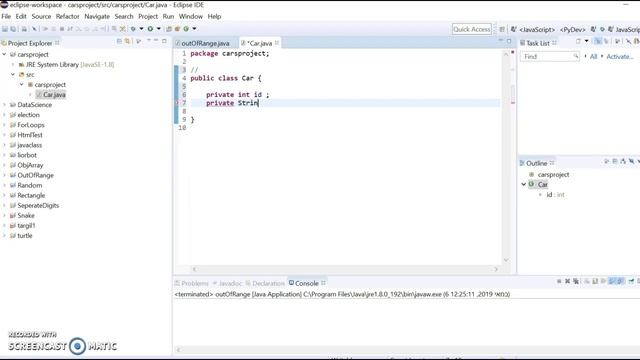
Task: Switch to the Declaration tab
Action: [265, 283]
